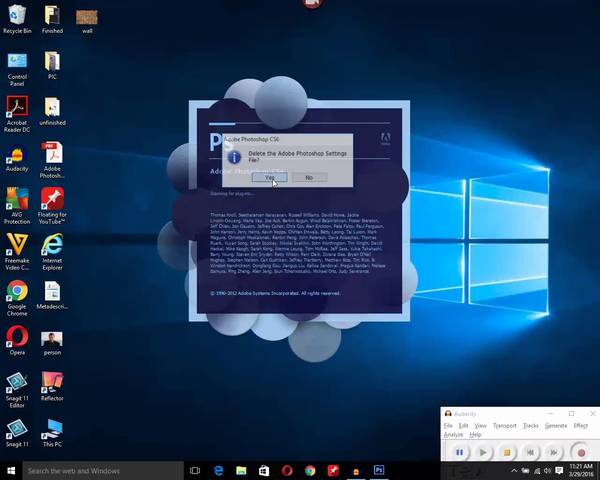Skip to end in Audacity
Image resolution: width=600 pixels, height=480 pixels.
coord(554,452)
